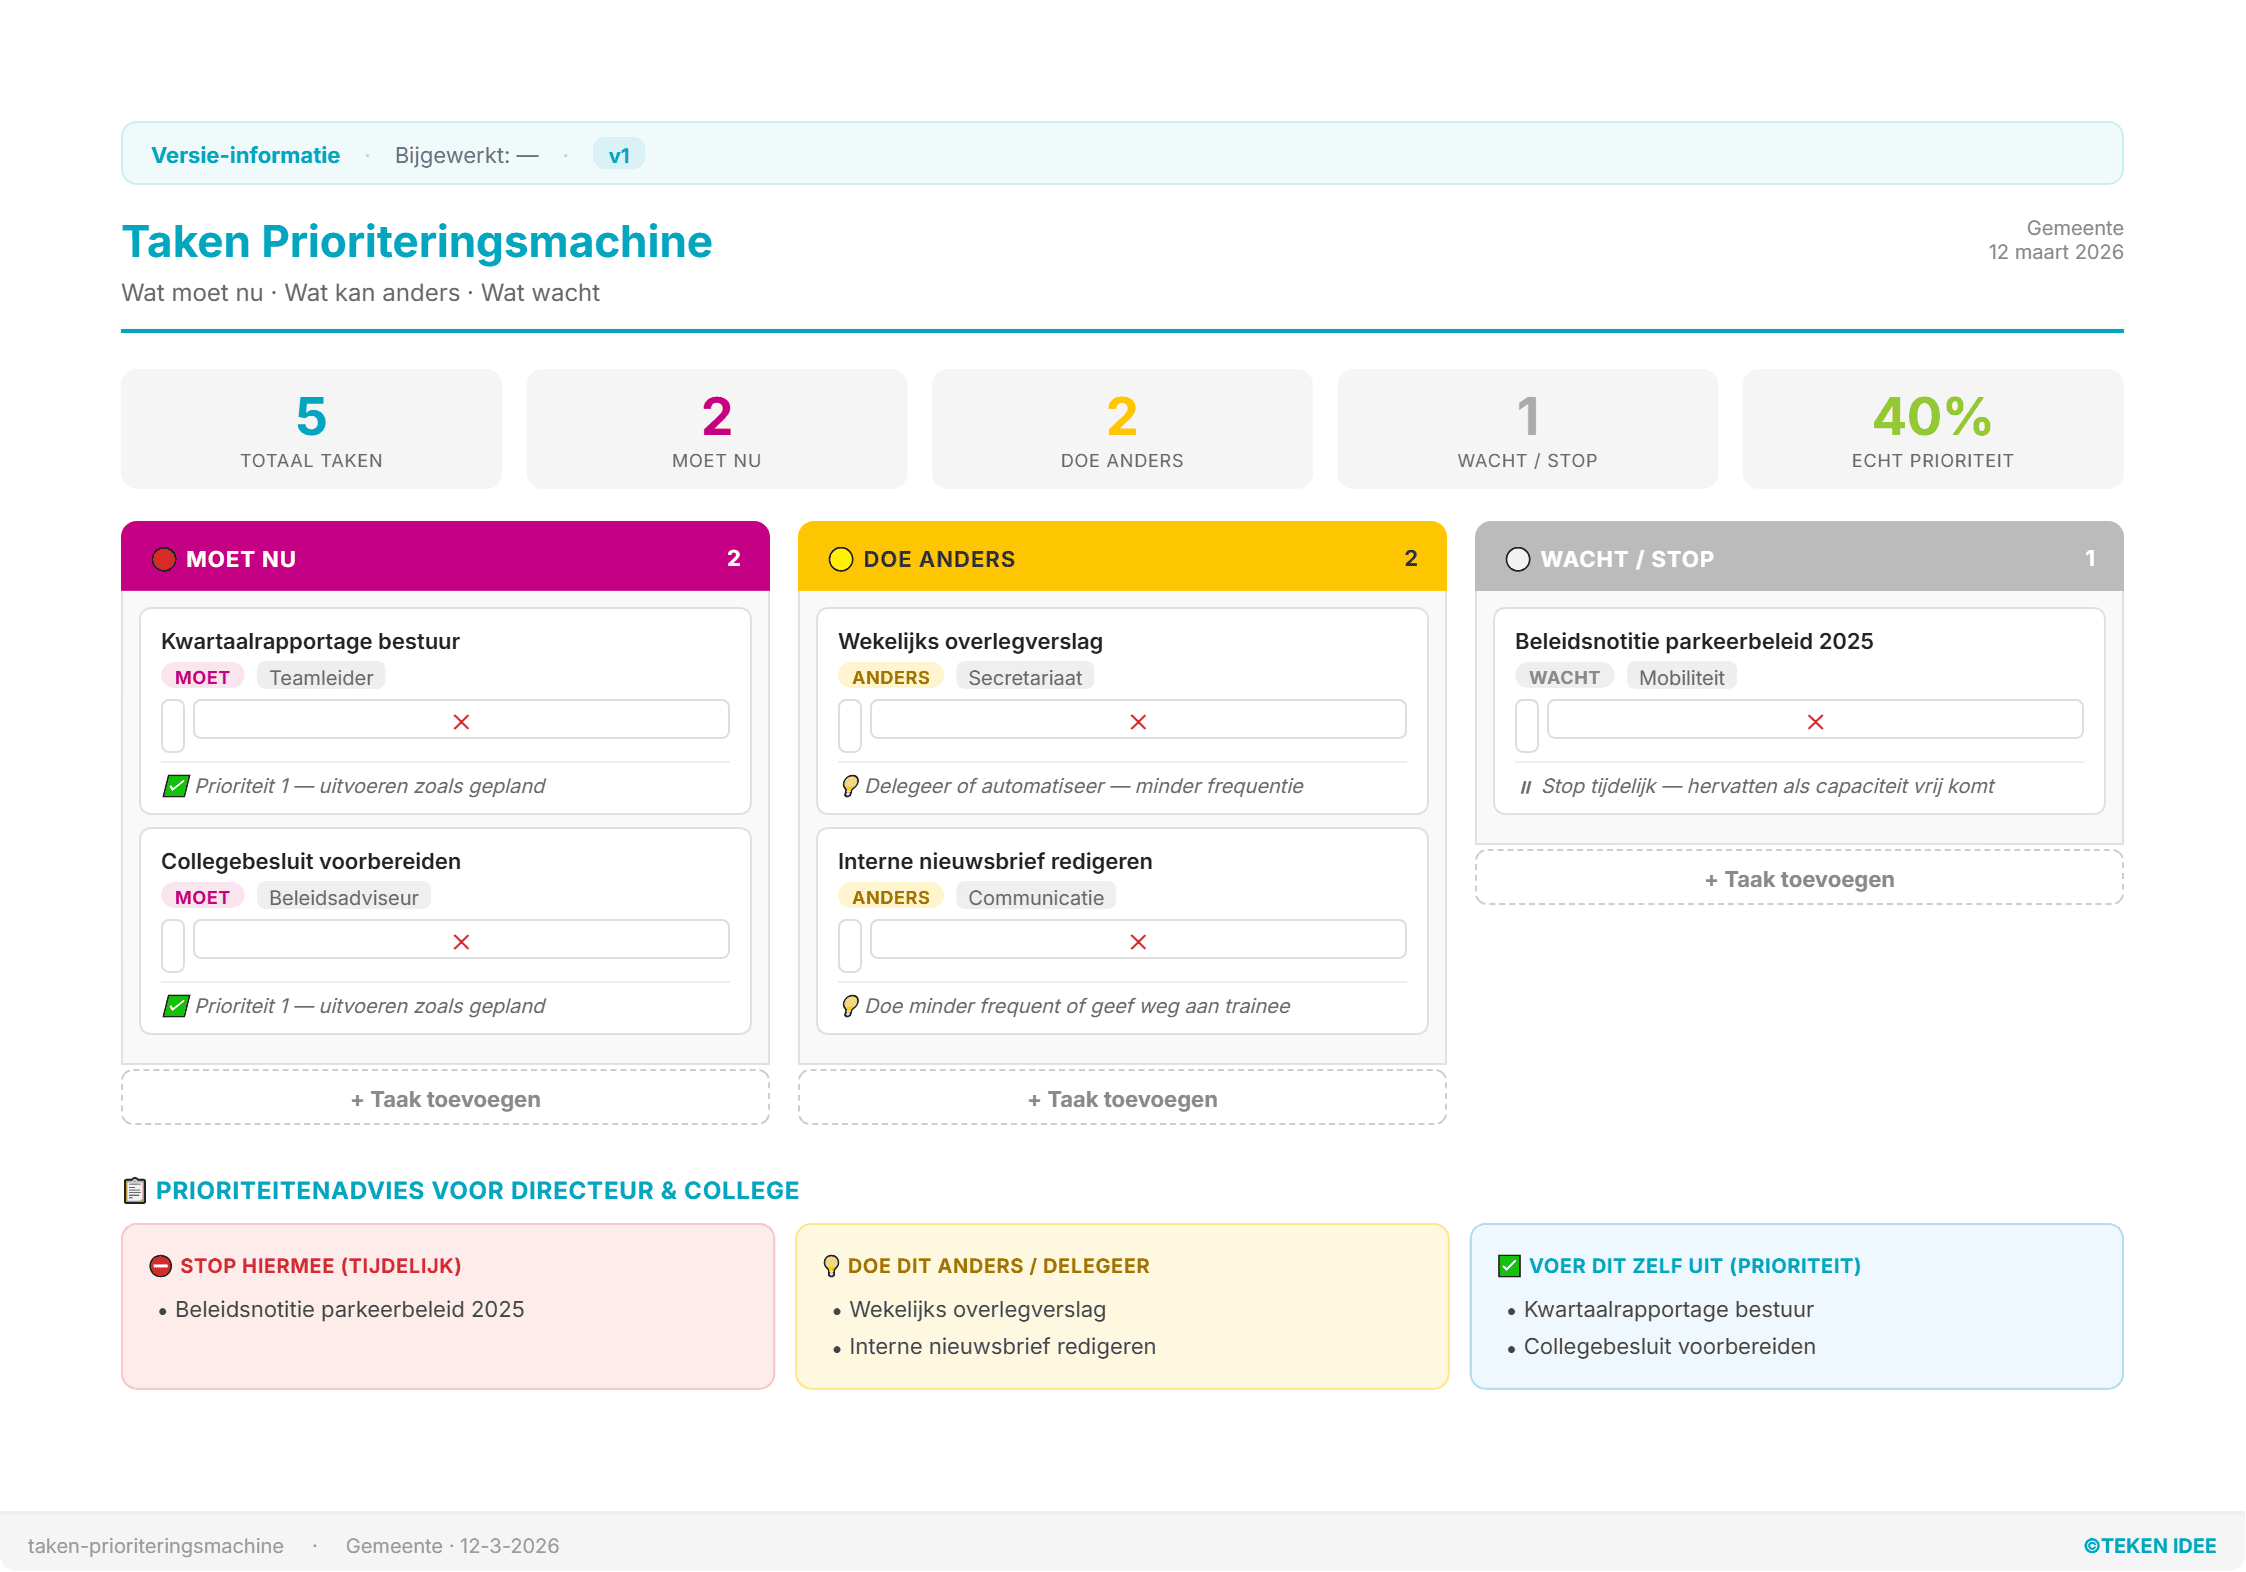The width and height of the screenshot is (2246, 1572).
Task: Click the v1 version badge
Action: [619, 155]
